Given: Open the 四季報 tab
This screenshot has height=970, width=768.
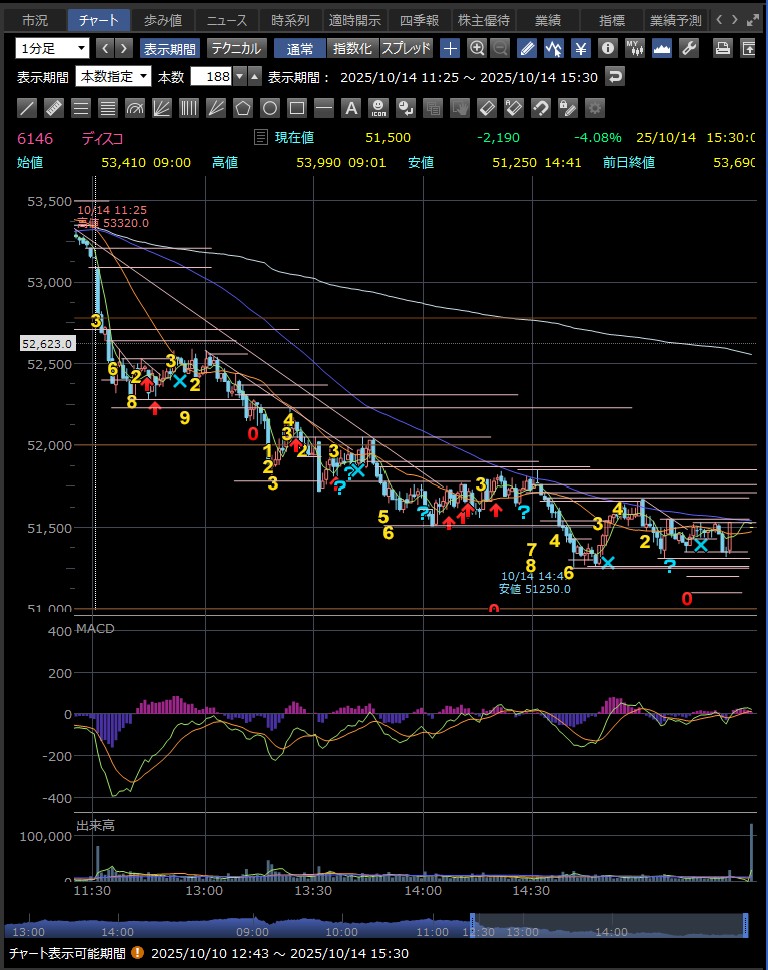Looking at the screenshot, I should coord(419,20).
